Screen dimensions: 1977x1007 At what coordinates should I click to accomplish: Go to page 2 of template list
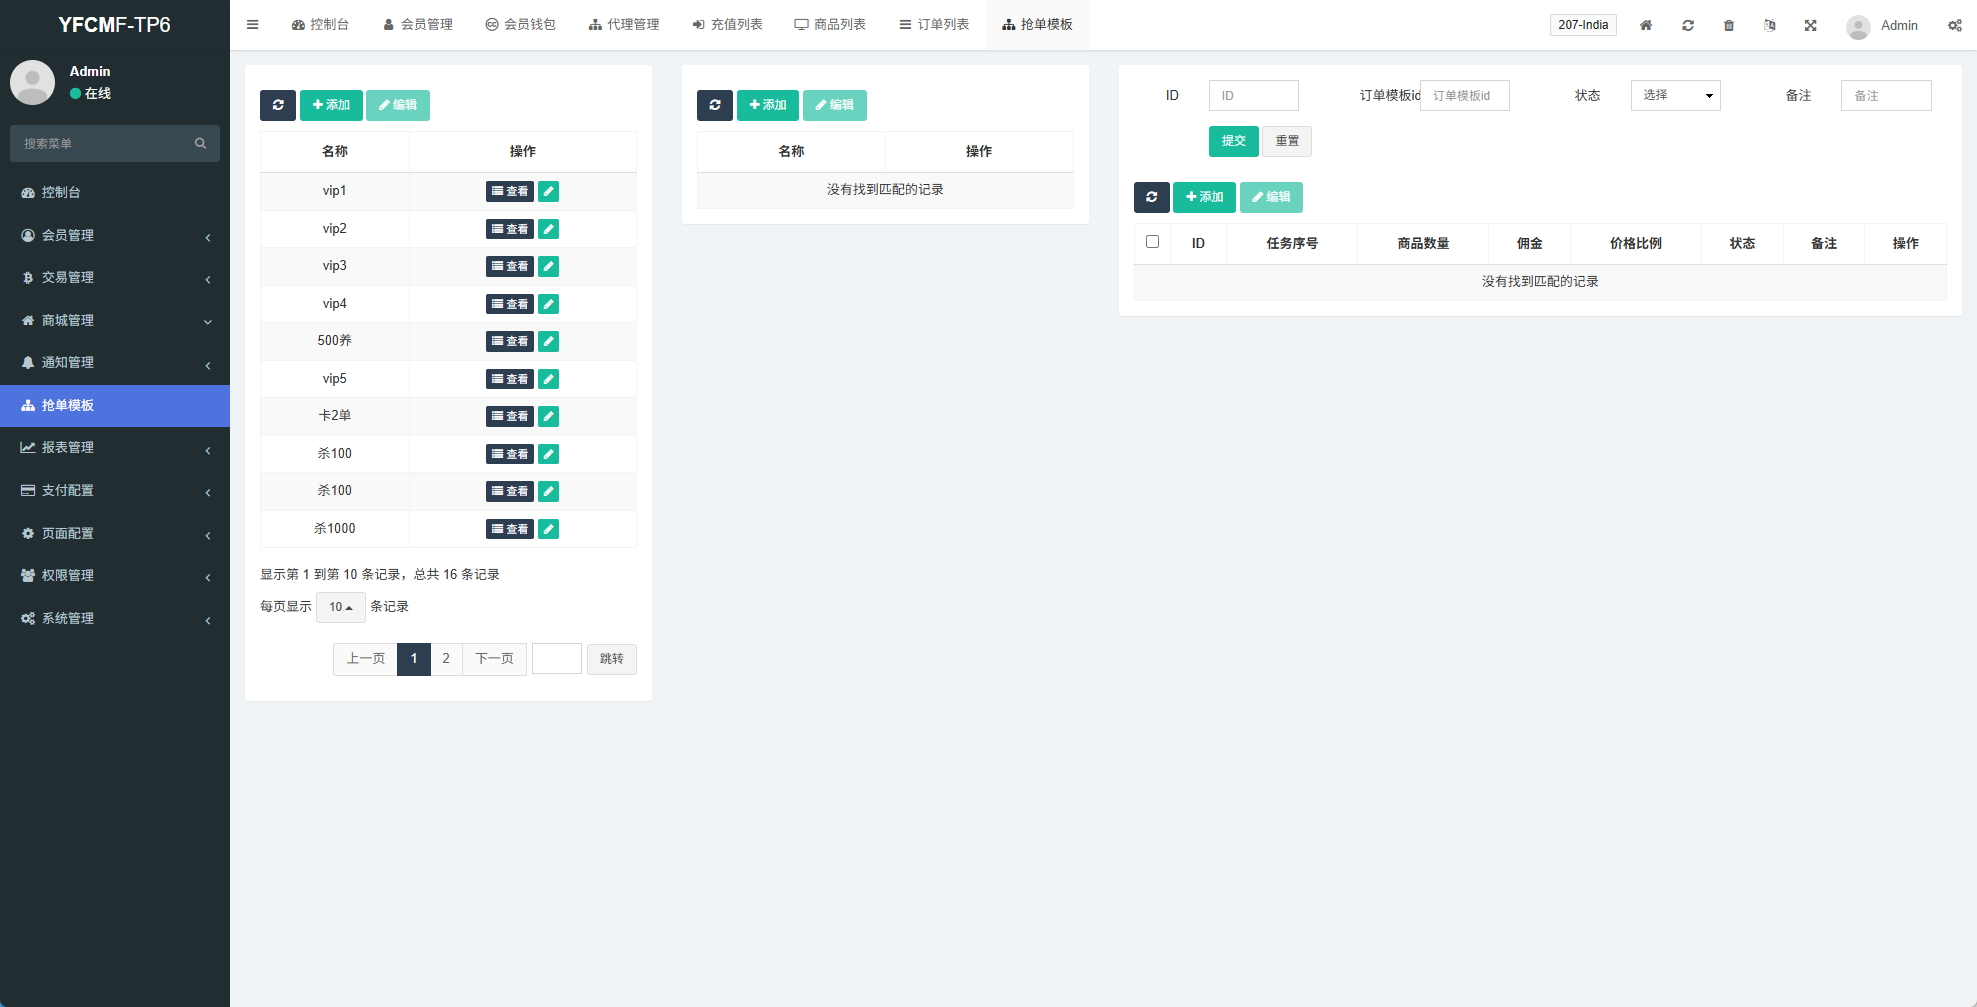tap(446, 659)
